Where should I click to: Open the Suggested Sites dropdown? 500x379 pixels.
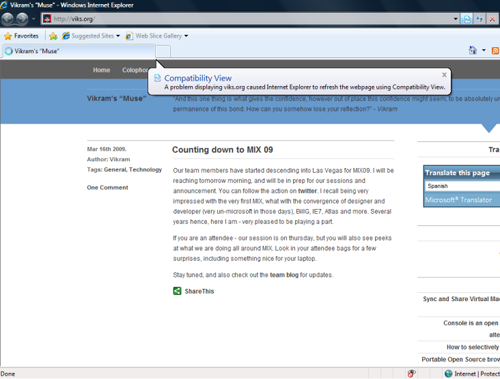91,36
